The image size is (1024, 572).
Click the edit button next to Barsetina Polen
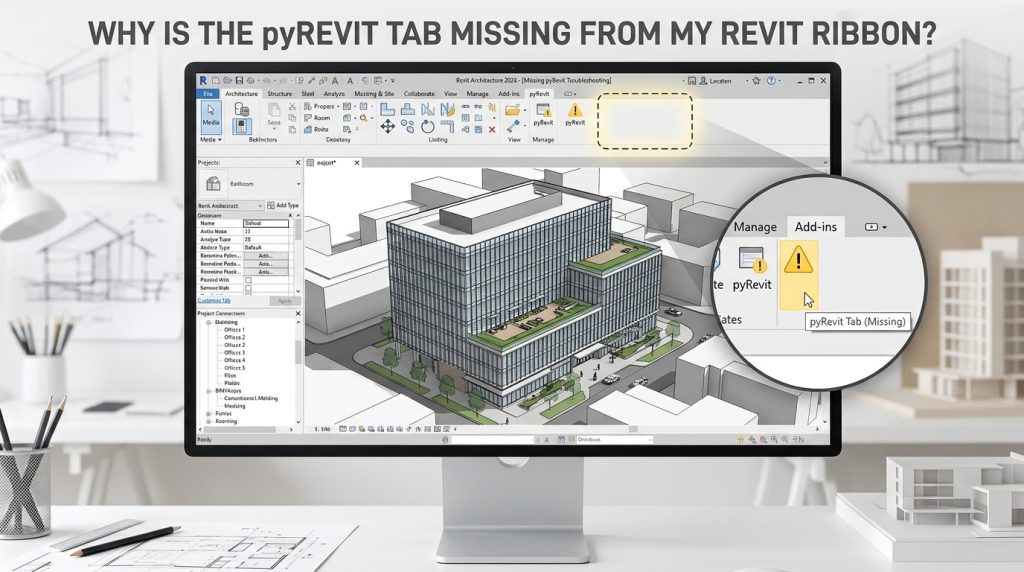click(265, 256)
